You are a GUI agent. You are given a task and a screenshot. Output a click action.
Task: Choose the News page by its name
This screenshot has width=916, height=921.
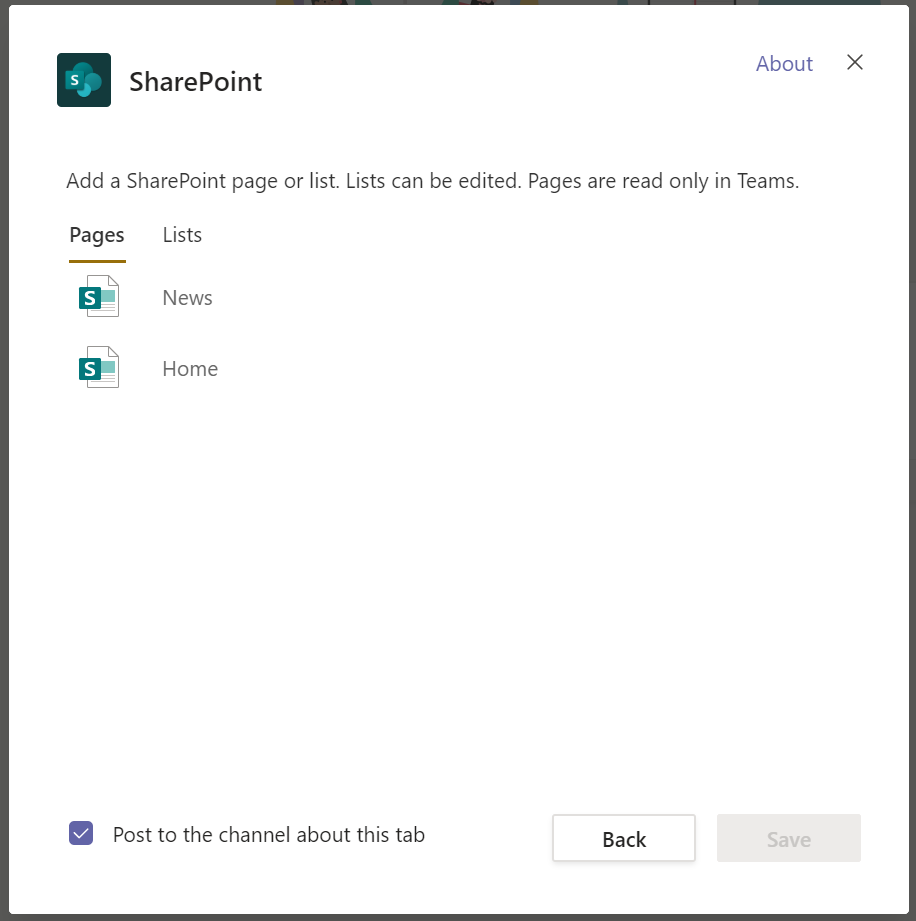point(187,298)
